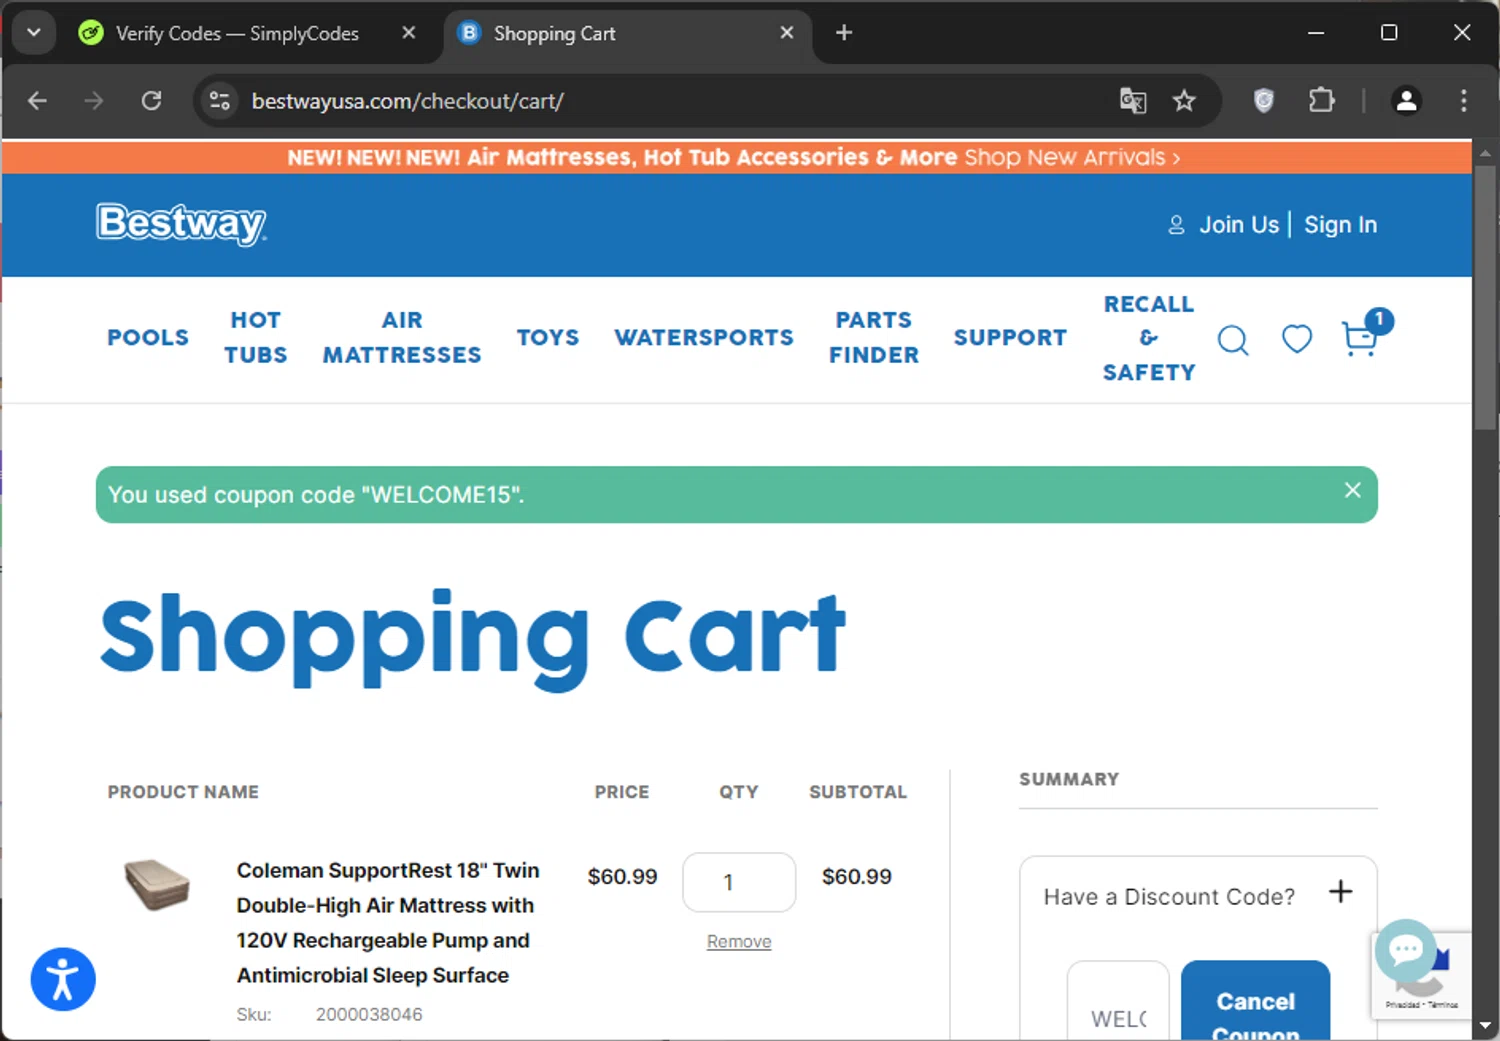
Task: Dismiss the WELCOME15 coupon message
Action: click(x=1353, y=490)
